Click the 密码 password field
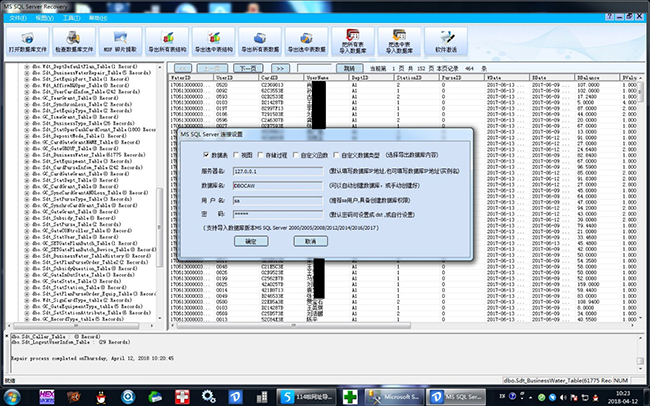 coord(278,214)
